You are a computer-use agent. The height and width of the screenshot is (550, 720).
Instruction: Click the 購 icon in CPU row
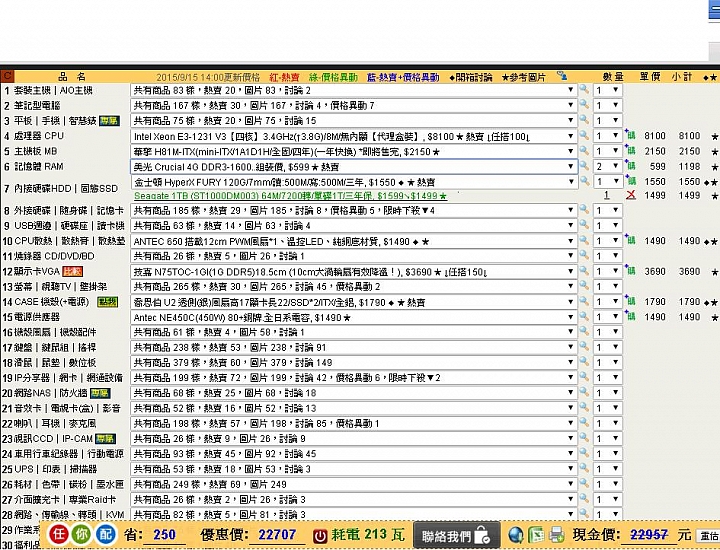pos(630,135)
